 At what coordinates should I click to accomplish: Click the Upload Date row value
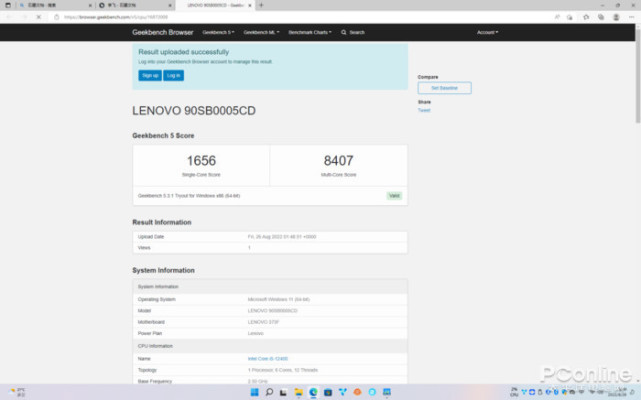click(x=282, y=237)
